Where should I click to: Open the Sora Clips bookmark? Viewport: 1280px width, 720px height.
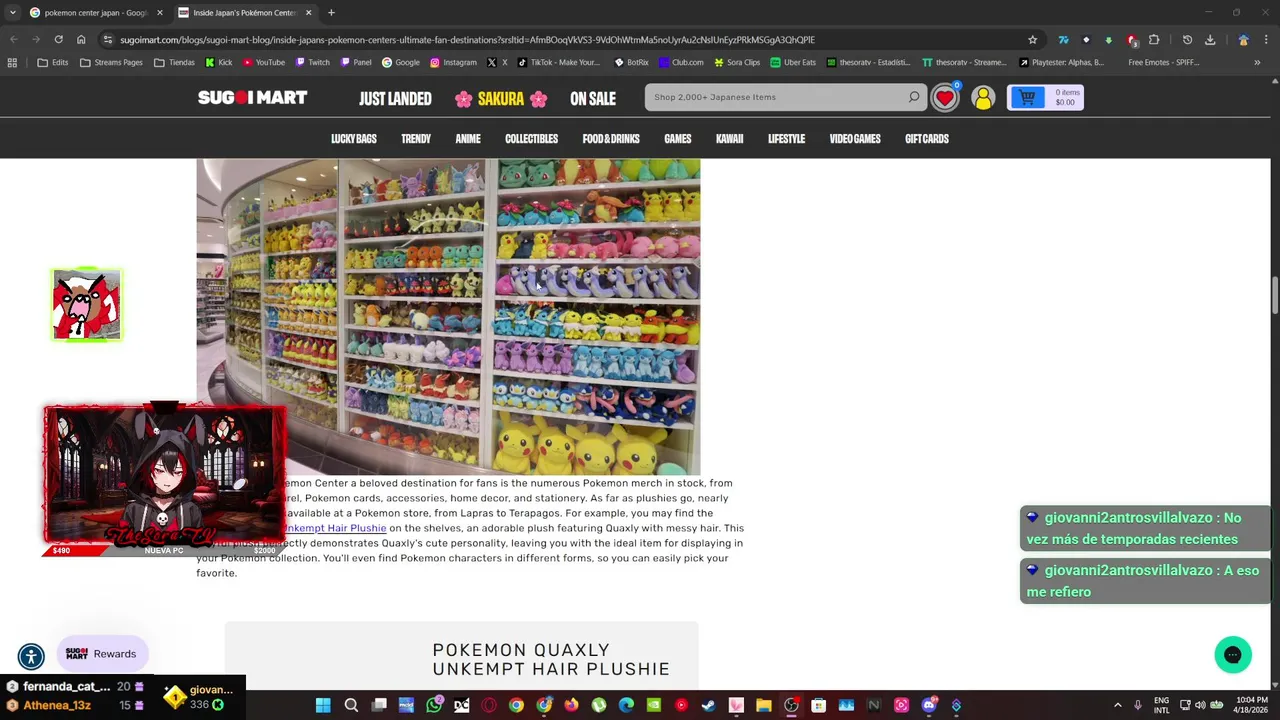tap(736, 62)
